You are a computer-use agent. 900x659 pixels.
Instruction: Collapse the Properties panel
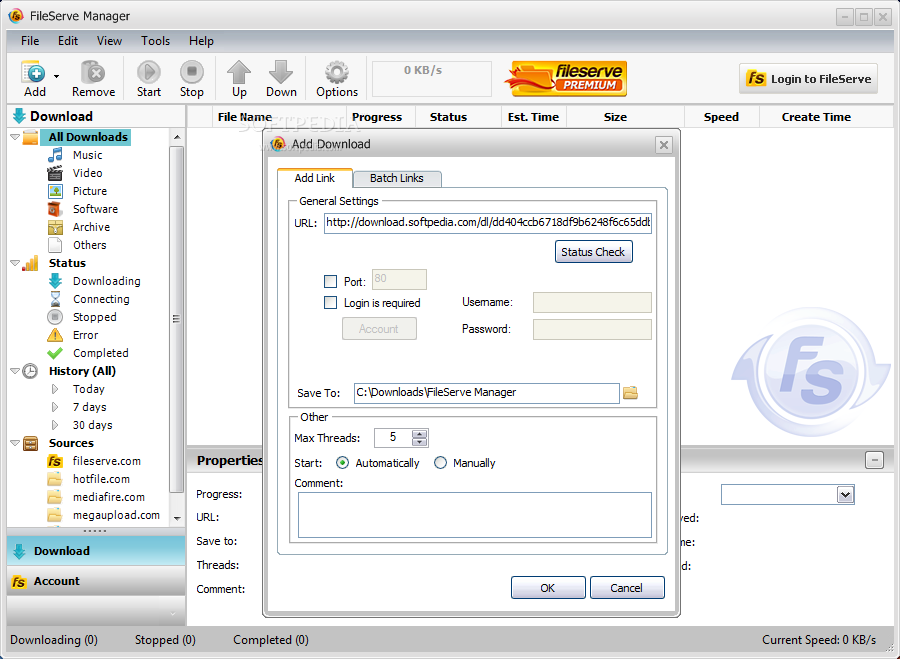(874, 460)
